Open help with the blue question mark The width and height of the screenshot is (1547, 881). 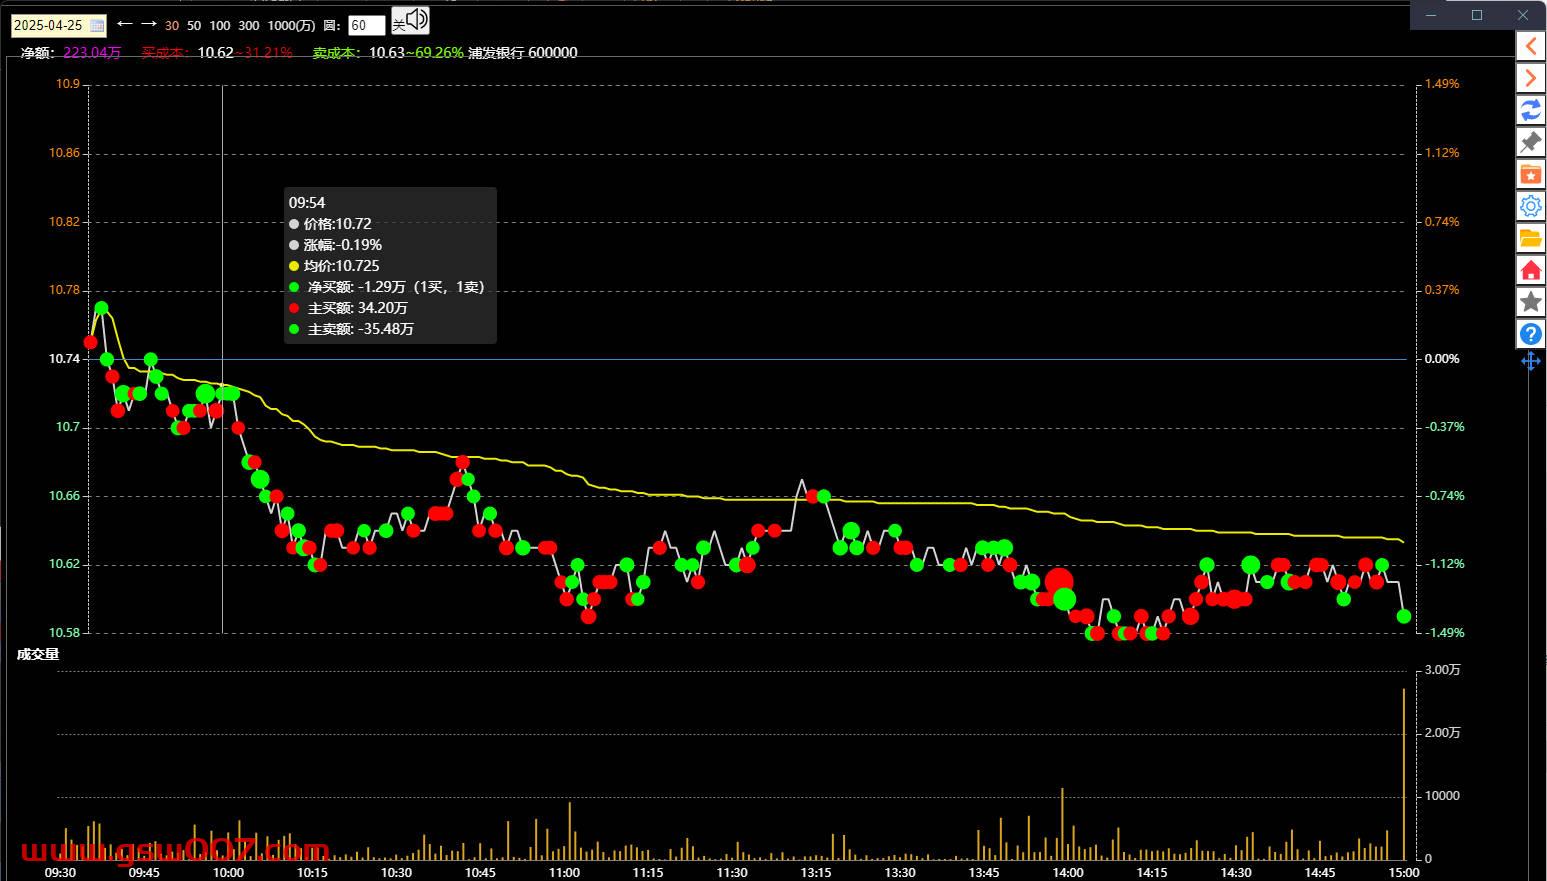(x=1530, y=334)
